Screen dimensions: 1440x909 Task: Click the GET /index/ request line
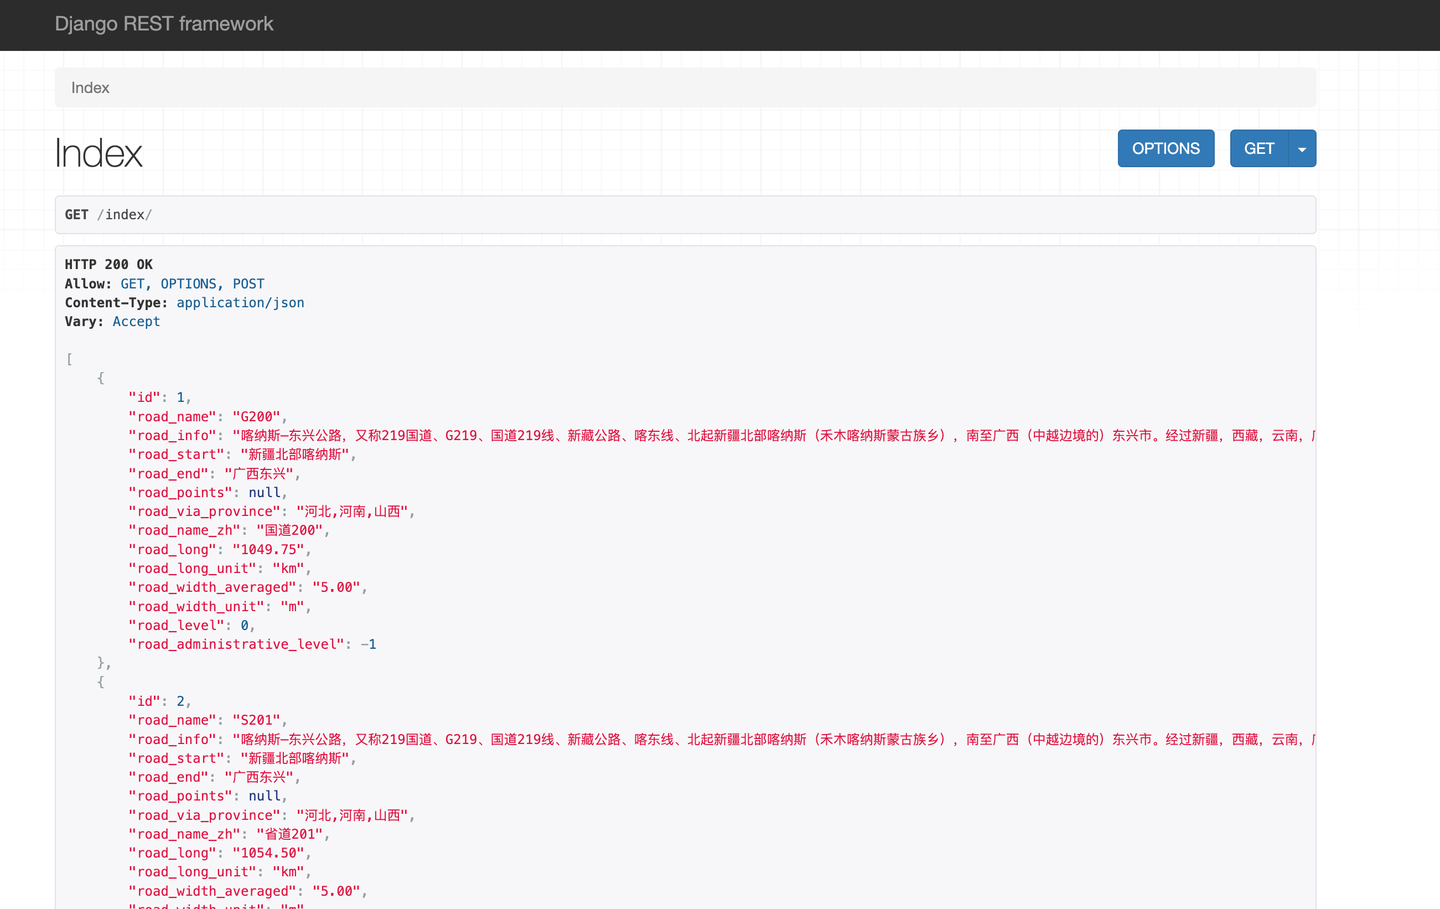point(108,214)
